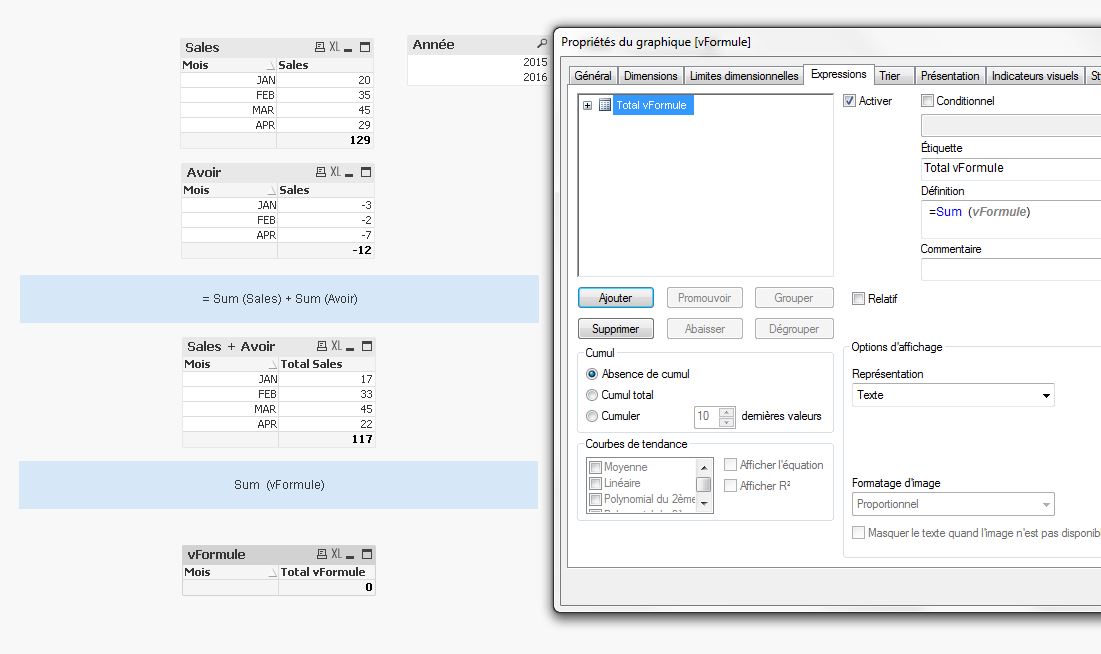1101x654 pixels.
Task: Check the Moyenne trend line box
Action: [x=595, y=467]
